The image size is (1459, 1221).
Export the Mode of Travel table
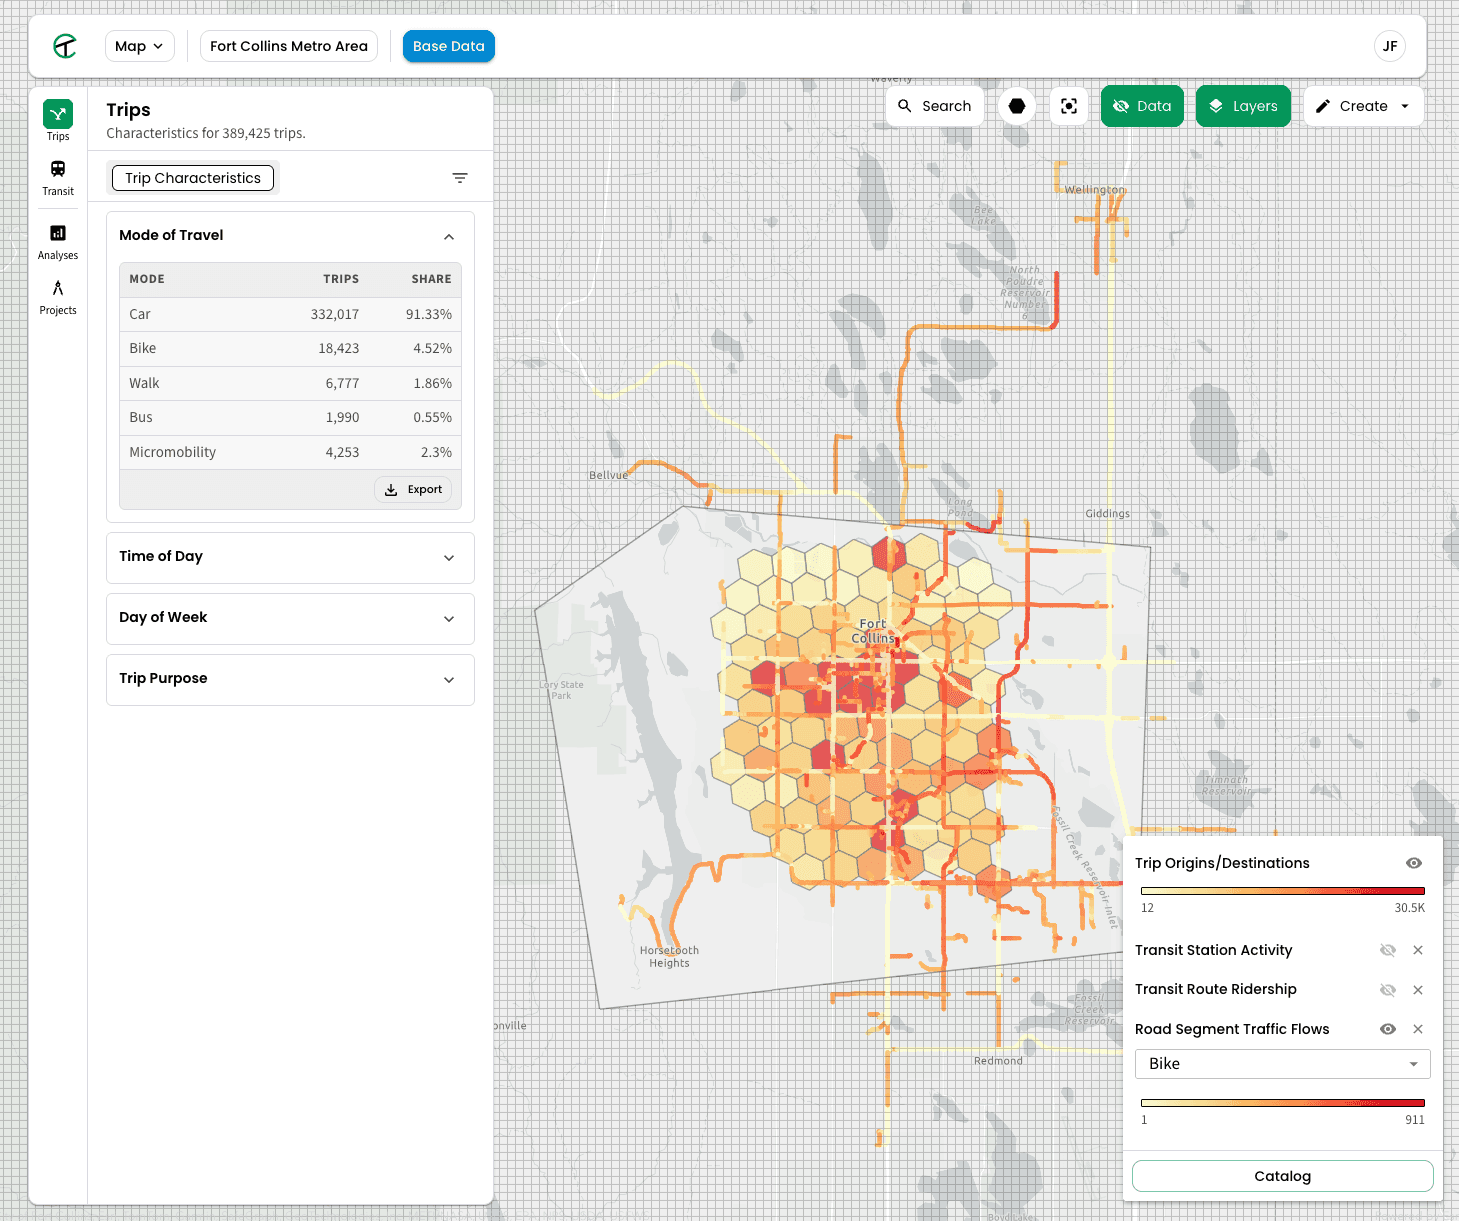click(413, 489)
